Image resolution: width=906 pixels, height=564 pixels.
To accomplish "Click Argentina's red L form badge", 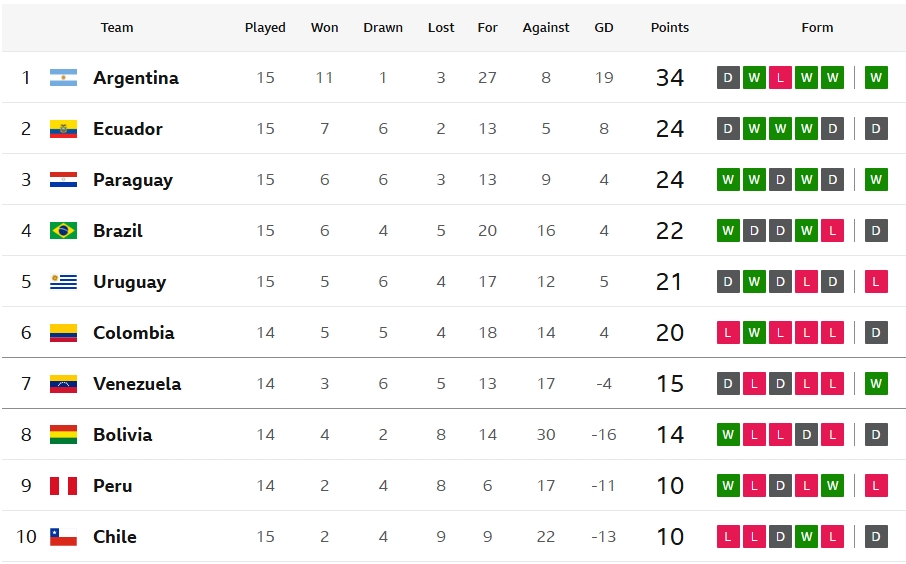I will pos(780,77).
